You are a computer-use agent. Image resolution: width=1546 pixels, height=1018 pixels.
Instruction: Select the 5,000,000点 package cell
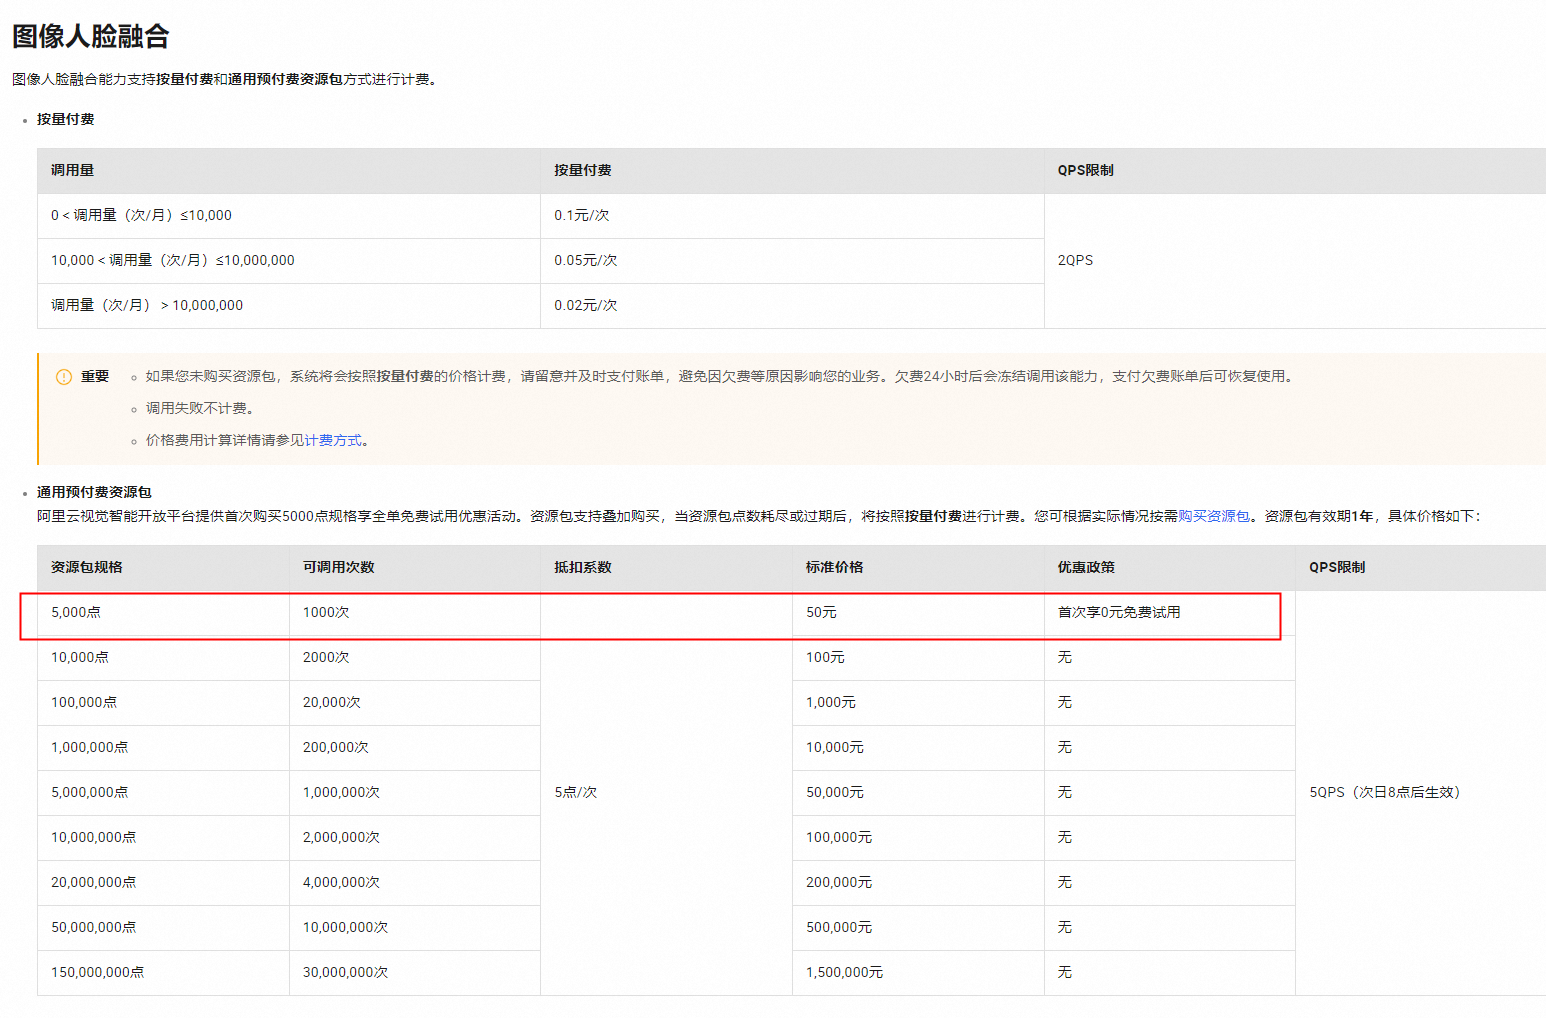[163, 793]
